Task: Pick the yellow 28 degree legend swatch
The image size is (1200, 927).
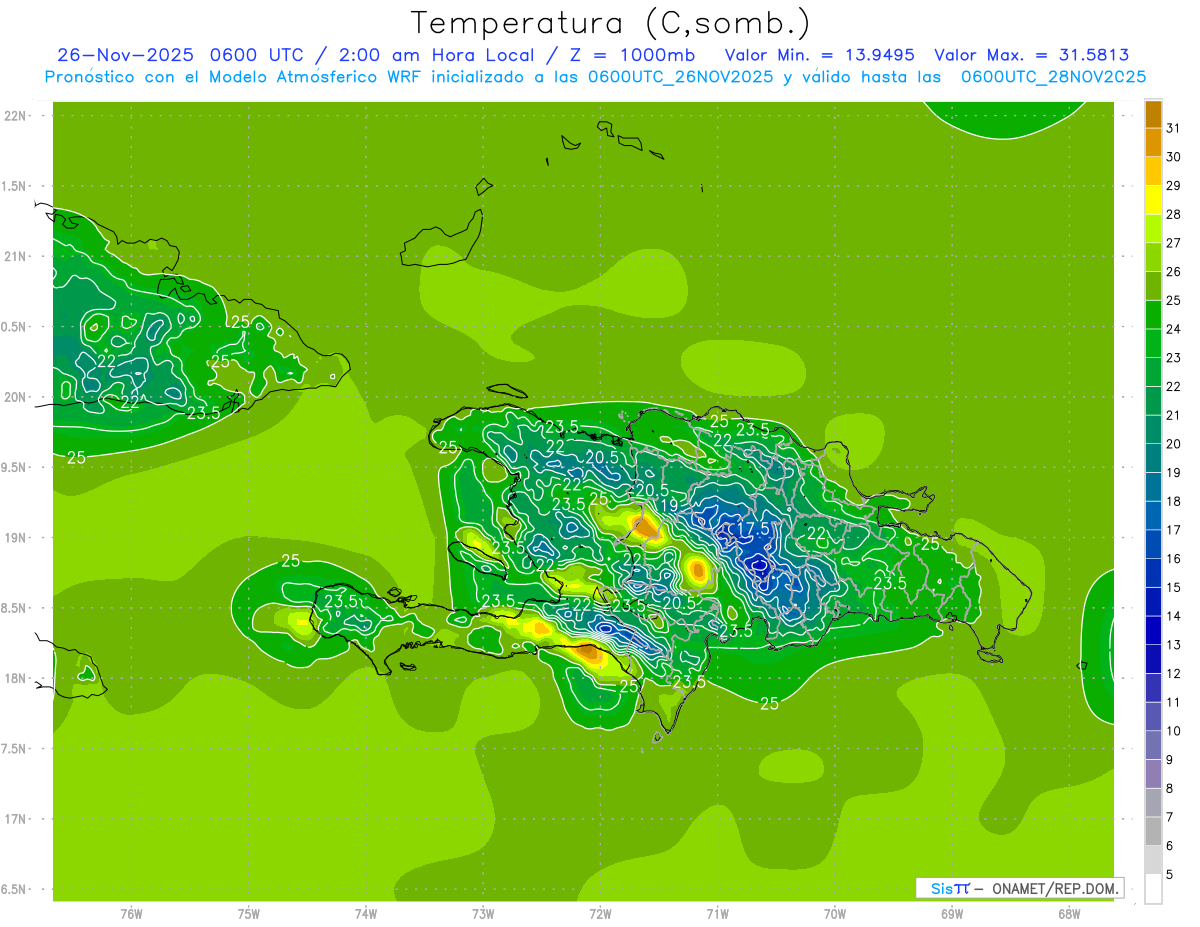Action: (x=1153, y=200)
